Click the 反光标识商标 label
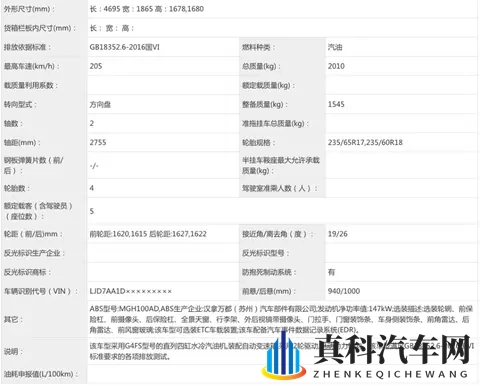This screenshot has height=385, width=480. click(x=27, y=272)
